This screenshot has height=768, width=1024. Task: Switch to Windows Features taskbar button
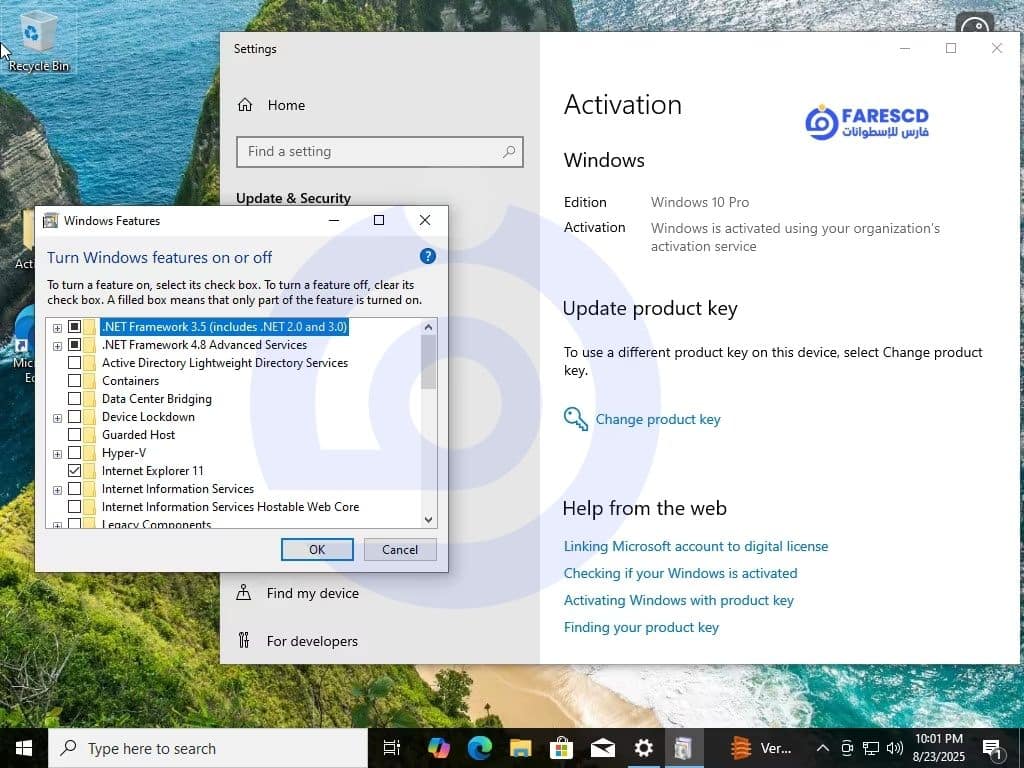pyautogui.click(x=684, y=748)
